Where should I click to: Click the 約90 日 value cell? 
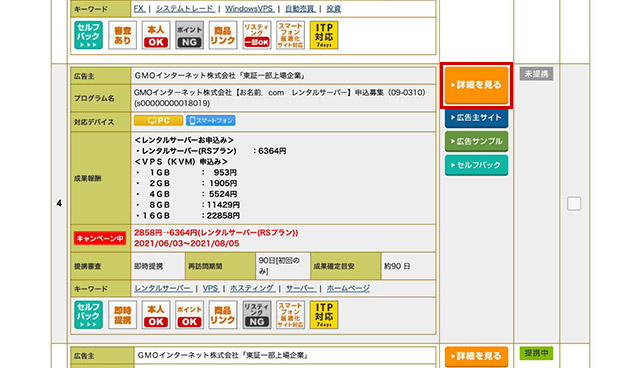point(408,266)
